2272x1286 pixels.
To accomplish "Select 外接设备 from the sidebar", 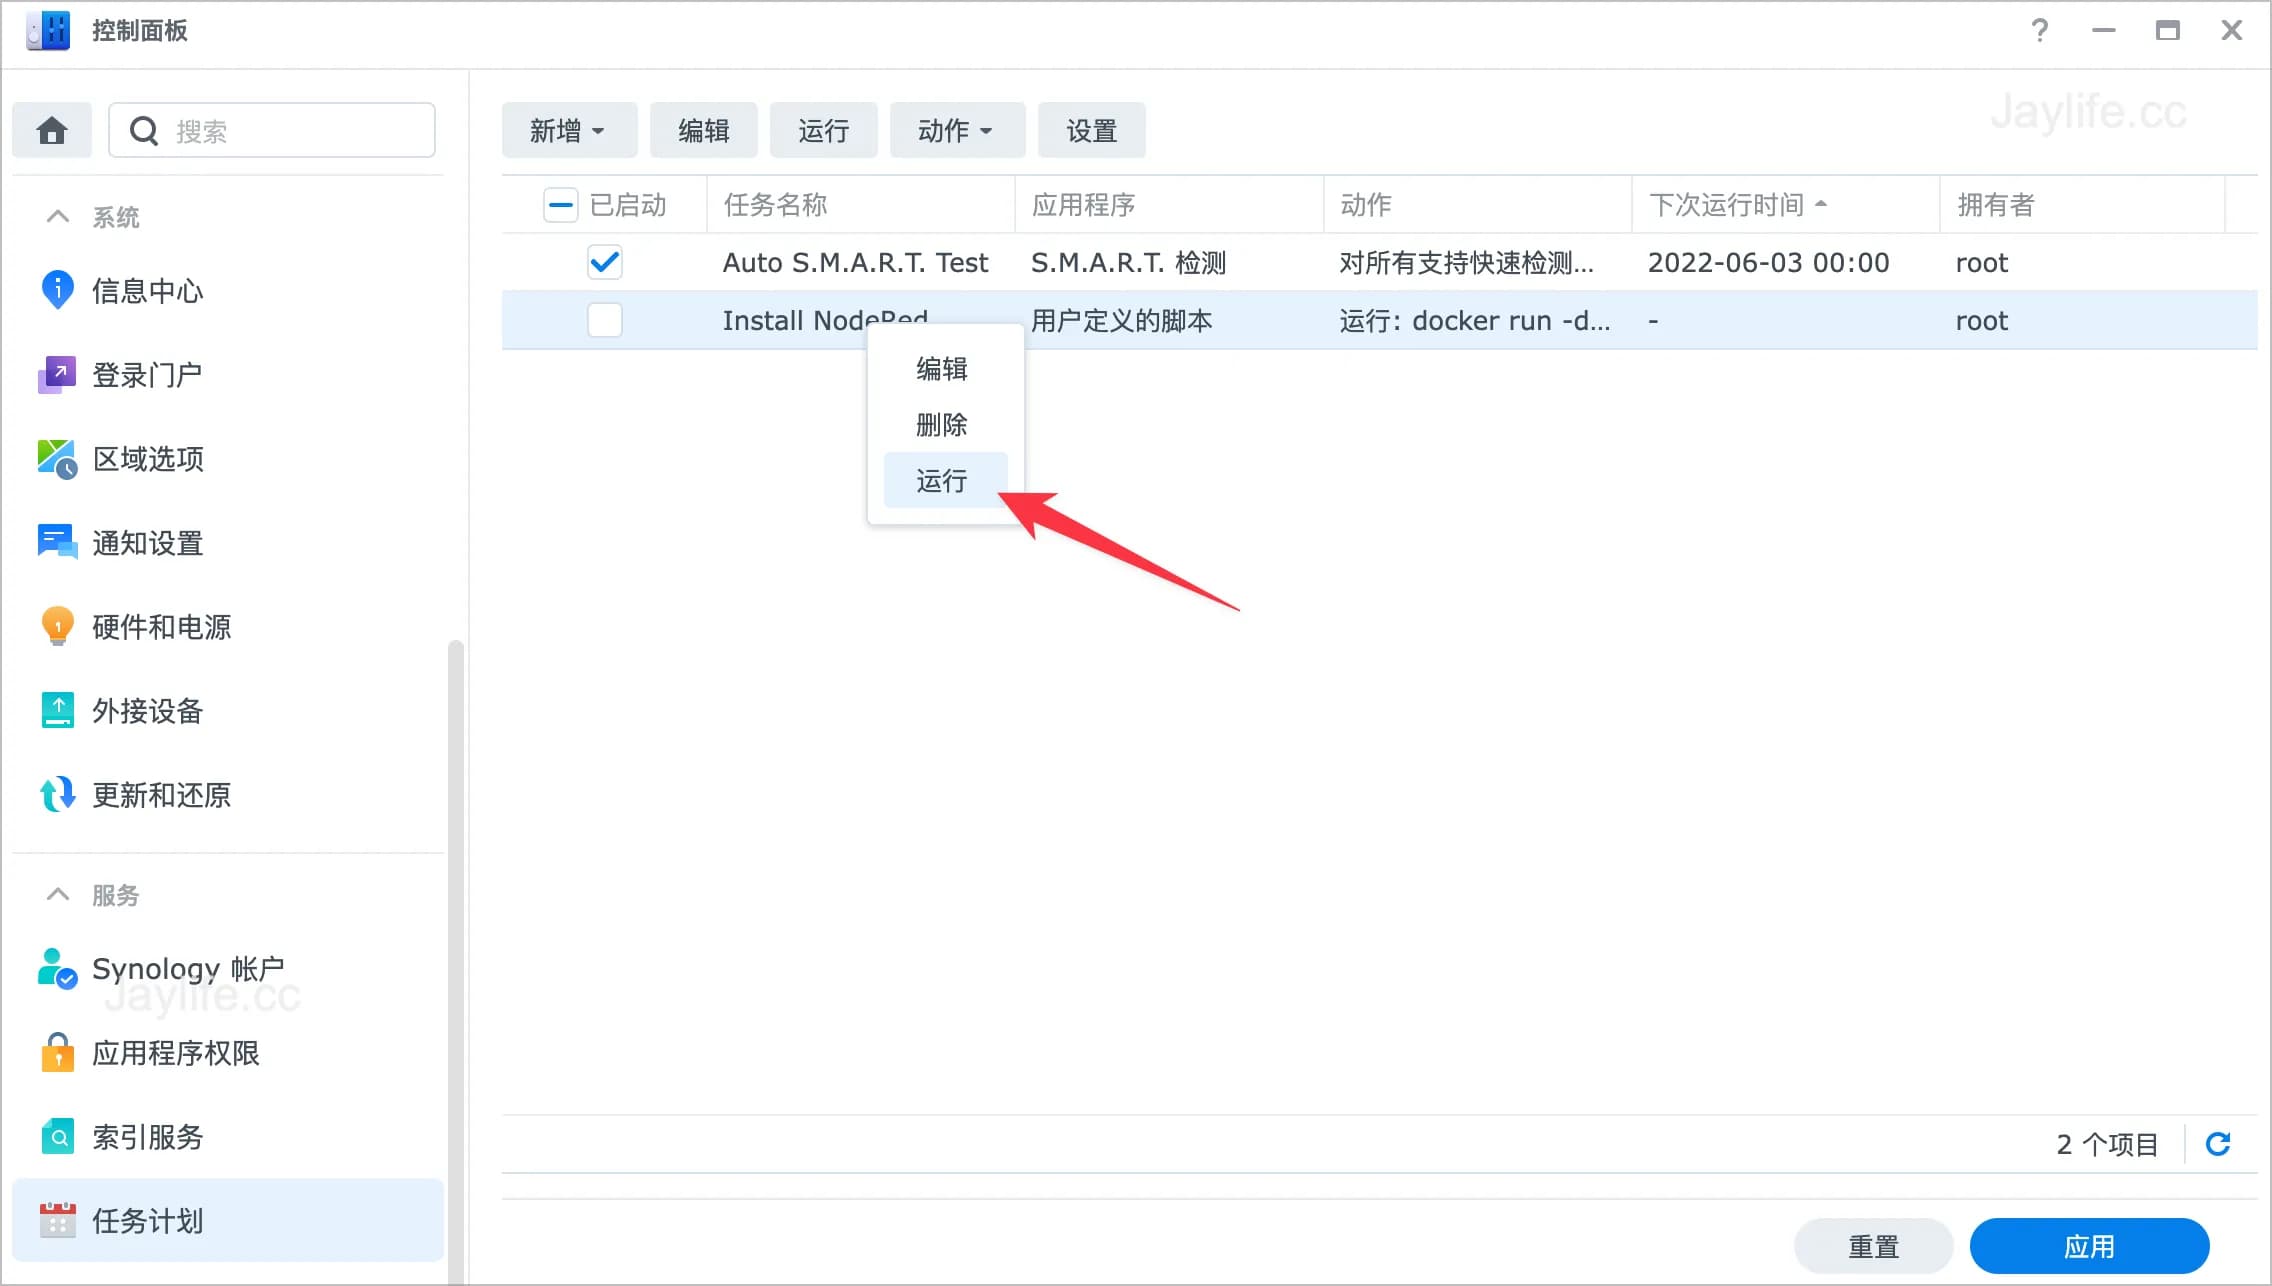I will 149,711.
